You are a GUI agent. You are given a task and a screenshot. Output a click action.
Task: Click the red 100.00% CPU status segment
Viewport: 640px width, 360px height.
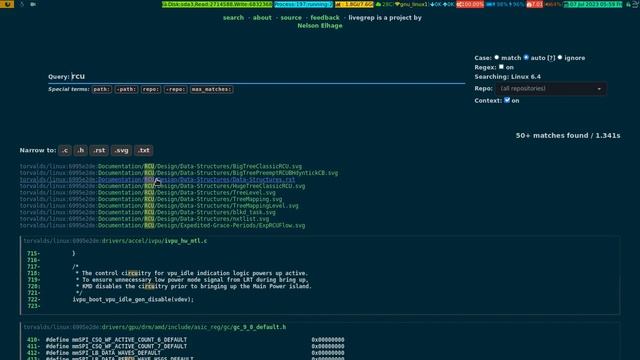[470, 4]
